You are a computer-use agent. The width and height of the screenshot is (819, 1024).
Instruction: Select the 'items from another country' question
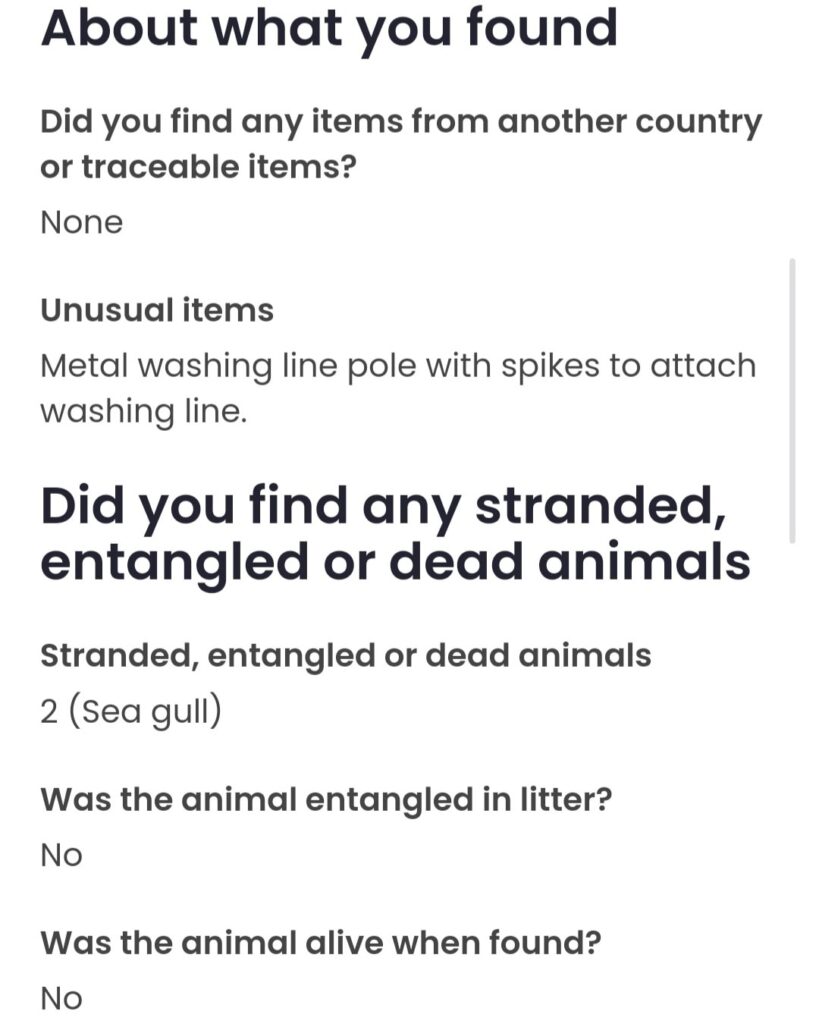(x=400, y=144)
